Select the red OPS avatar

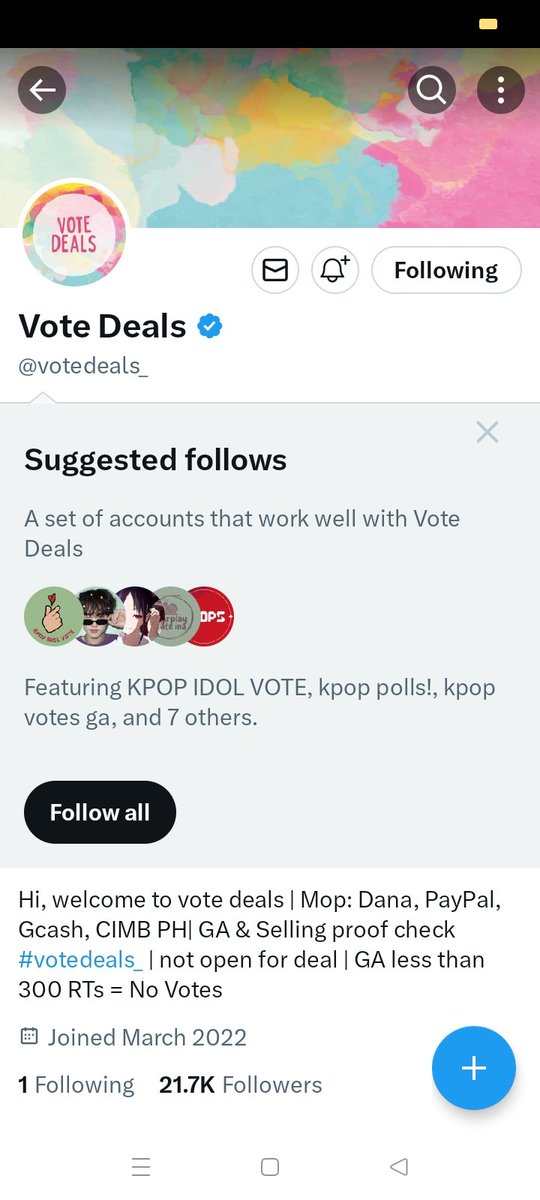point(209,616)
